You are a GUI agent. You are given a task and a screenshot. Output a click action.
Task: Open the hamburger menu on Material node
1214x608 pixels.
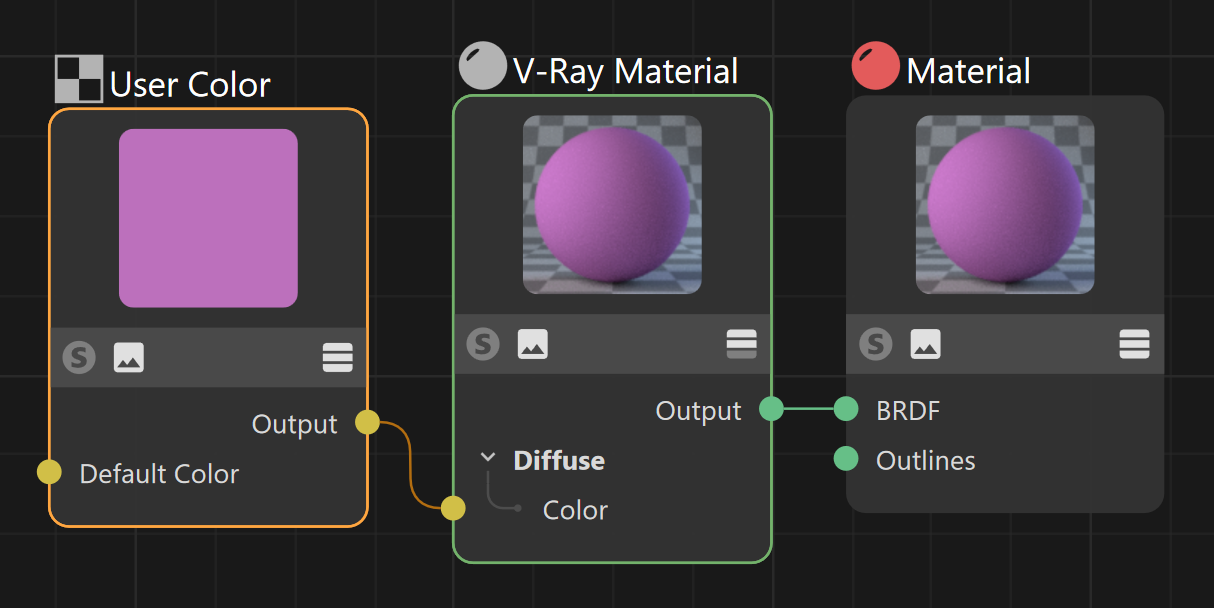(x=1134, y=344)
